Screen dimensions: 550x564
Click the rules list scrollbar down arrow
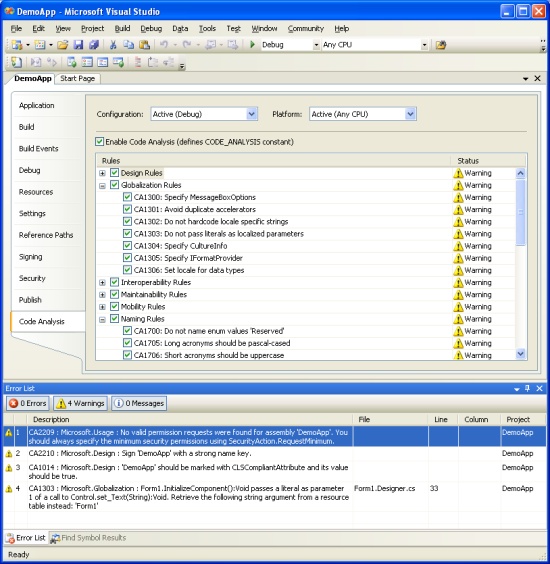[520, 354]
